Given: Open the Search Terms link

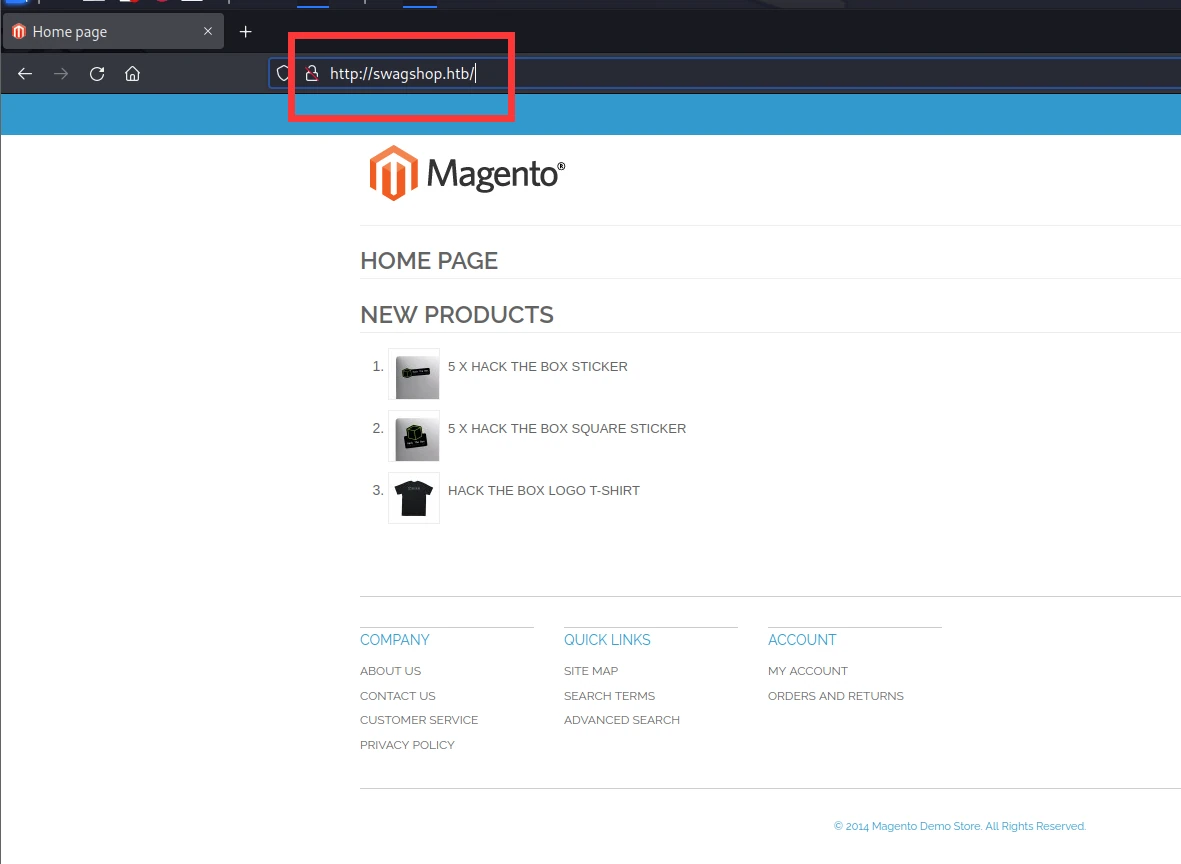Looking at the screenshot, I should point(609,696).
